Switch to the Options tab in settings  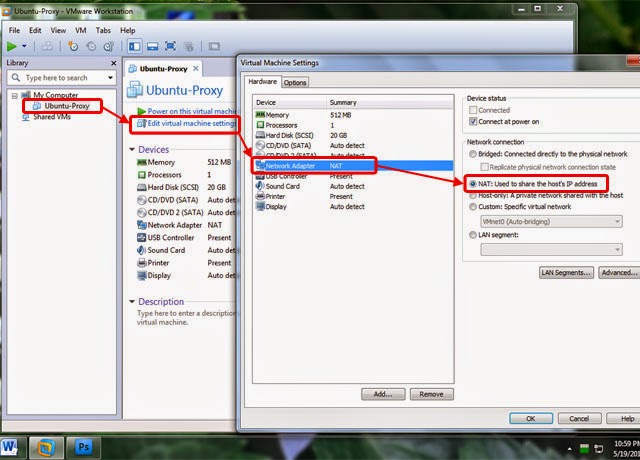(x=295, y=82)
